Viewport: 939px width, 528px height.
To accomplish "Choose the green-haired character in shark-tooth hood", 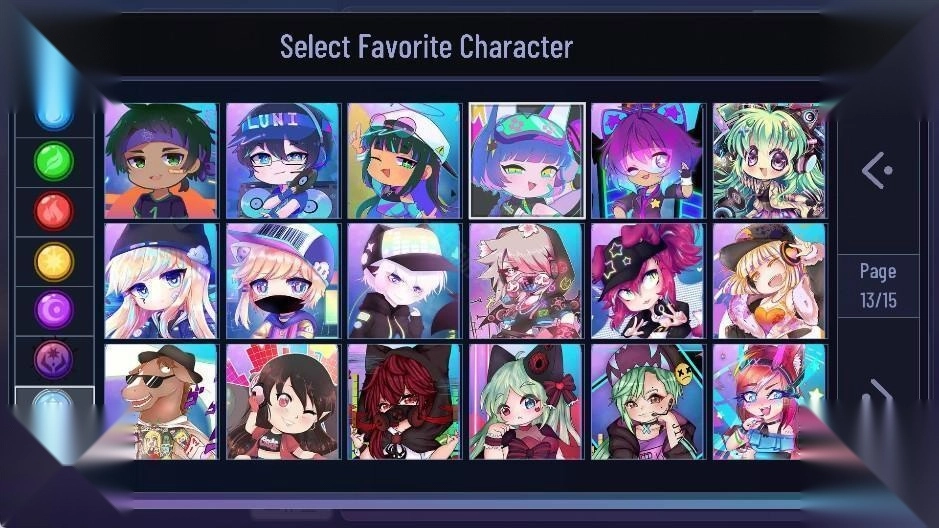I will [x=649, y=402].
